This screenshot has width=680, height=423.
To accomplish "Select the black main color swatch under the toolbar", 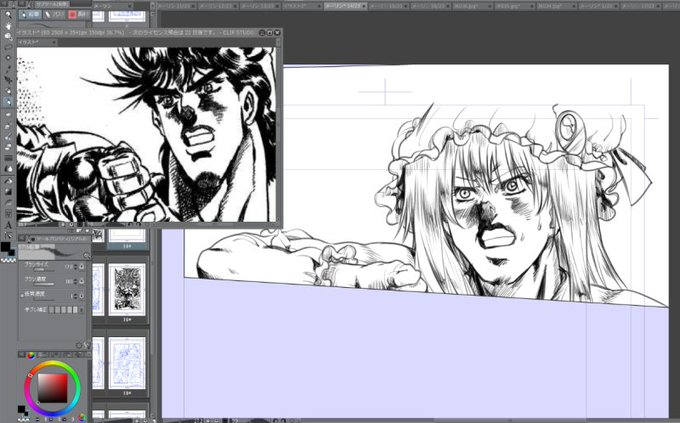I will tap(5, 247).
